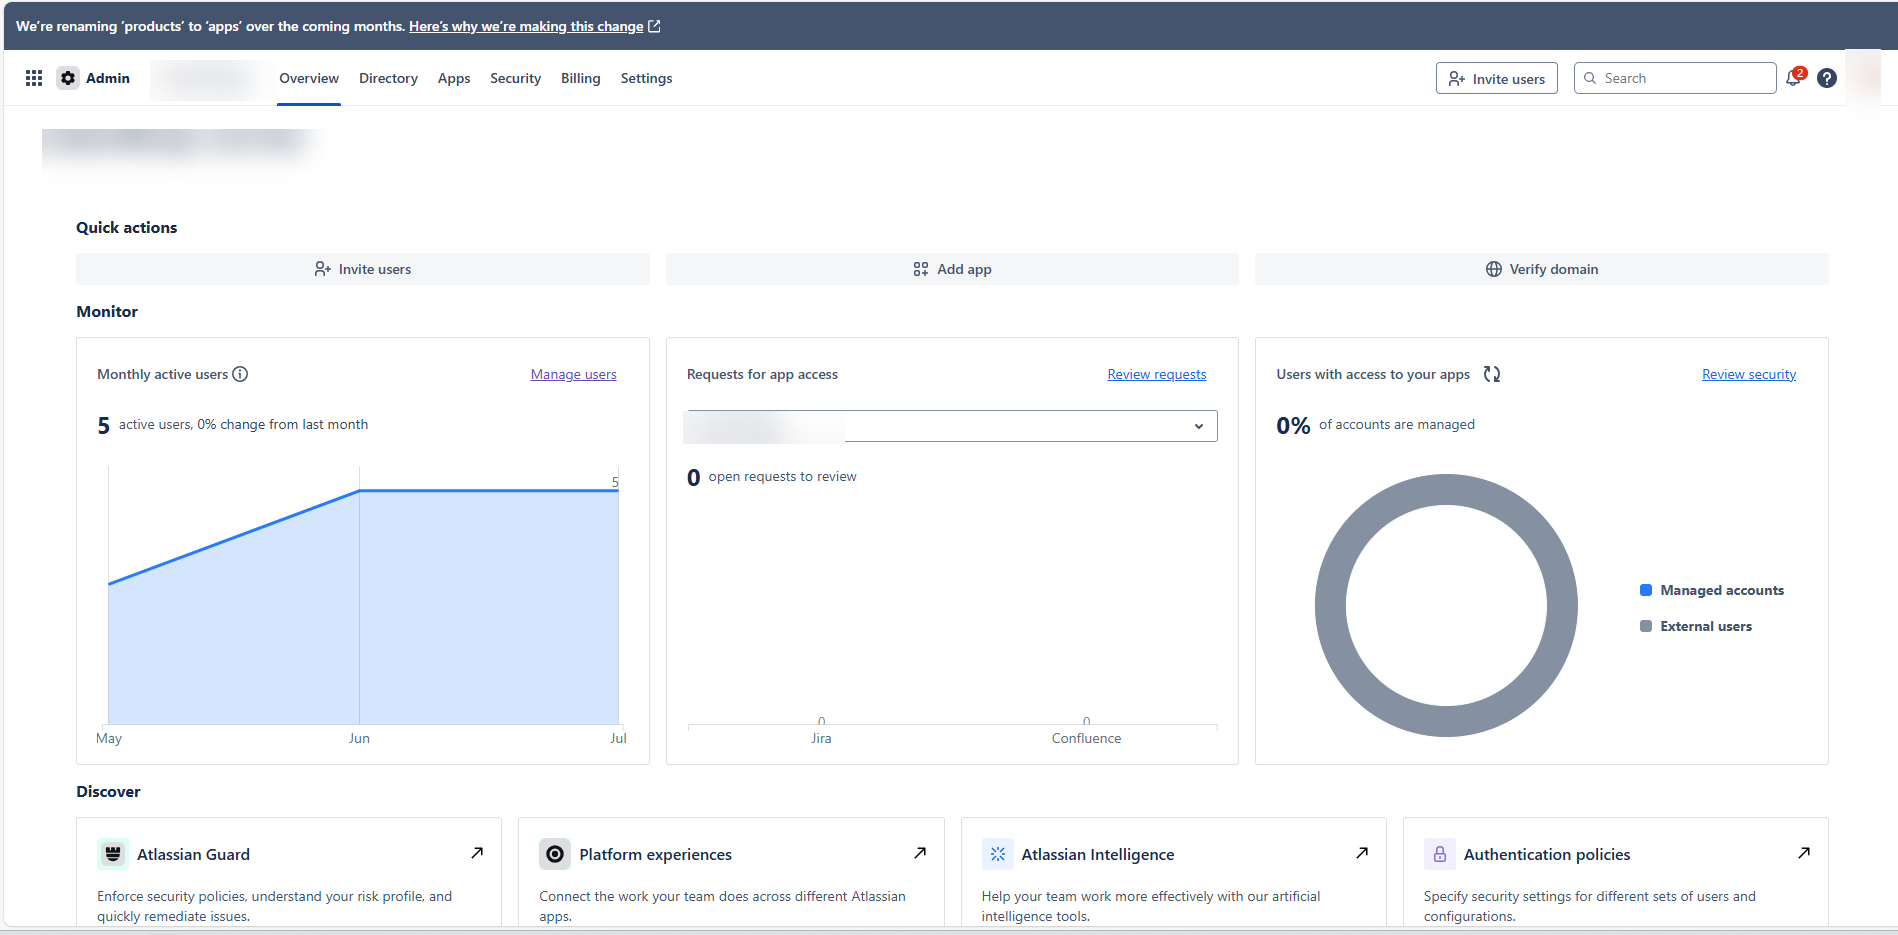Screen dimensions: 1898x935
Task: Click the Verify domain quick action
Action: [x=1541, y=268]
